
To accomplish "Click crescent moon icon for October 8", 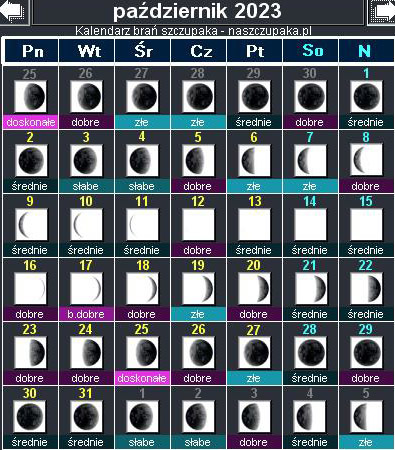I will click(366, 160).
